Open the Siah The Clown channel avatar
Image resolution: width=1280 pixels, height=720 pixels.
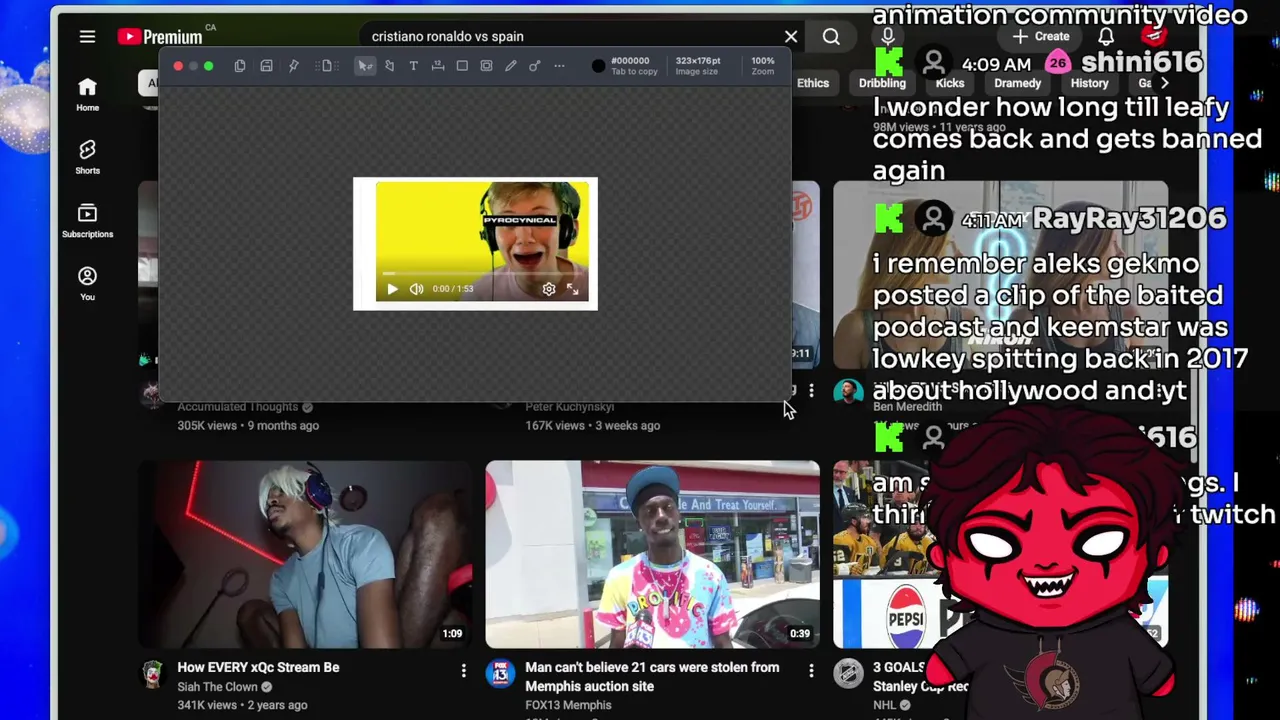click(x=152, y=673)
